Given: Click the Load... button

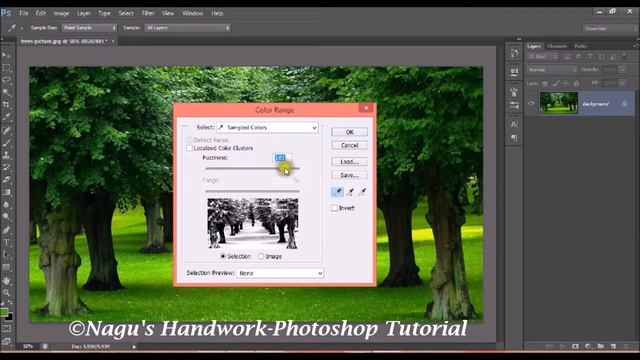Looking at the screenshot, I should point(349,162).
